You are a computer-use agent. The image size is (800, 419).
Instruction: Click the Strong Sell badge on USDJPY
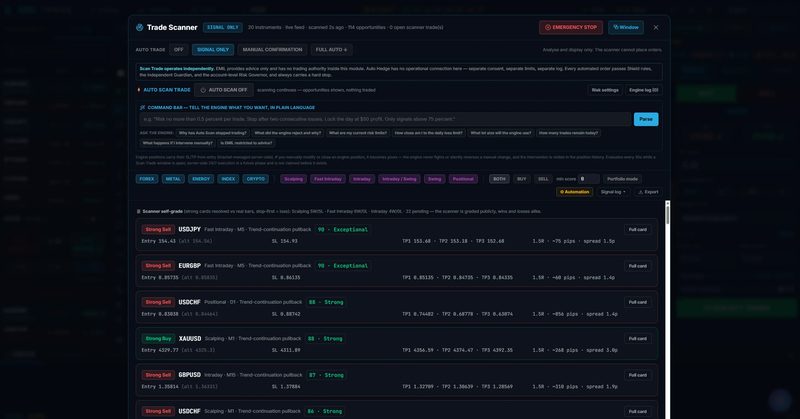158,230
